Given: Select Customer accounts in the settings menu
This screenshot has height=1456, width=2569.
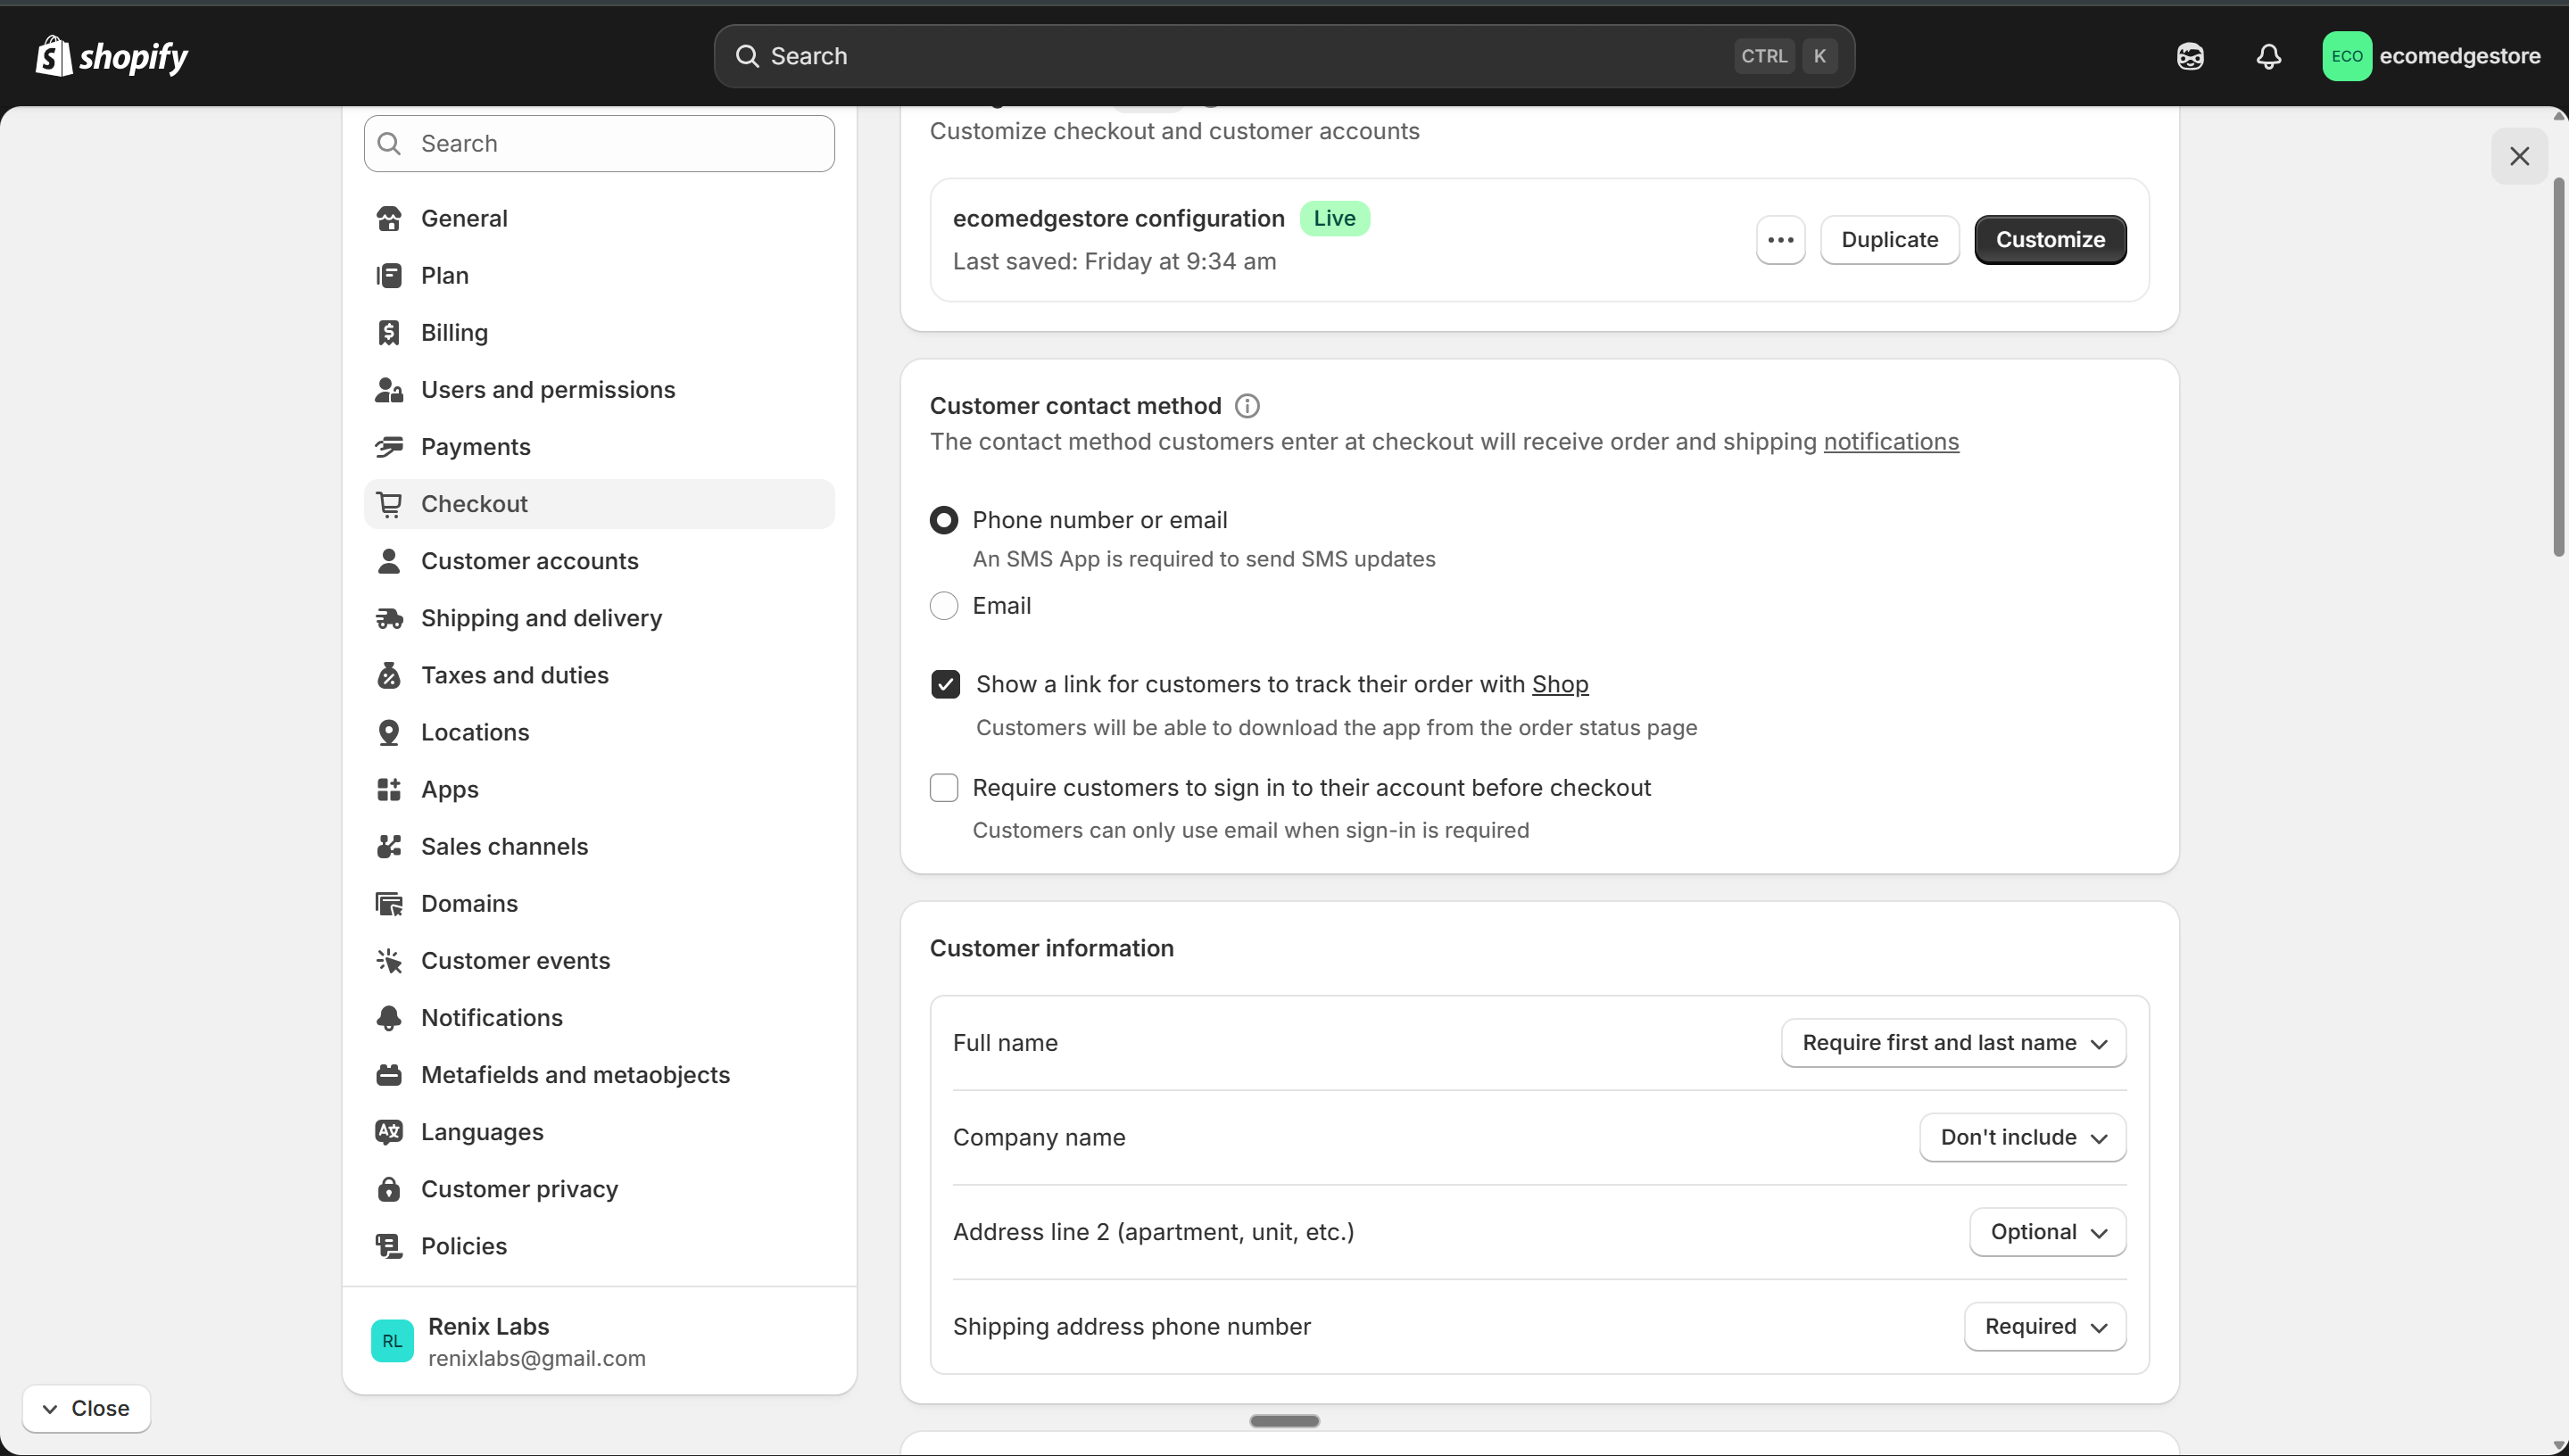Looking at the screenshot, I should point(529,561).
